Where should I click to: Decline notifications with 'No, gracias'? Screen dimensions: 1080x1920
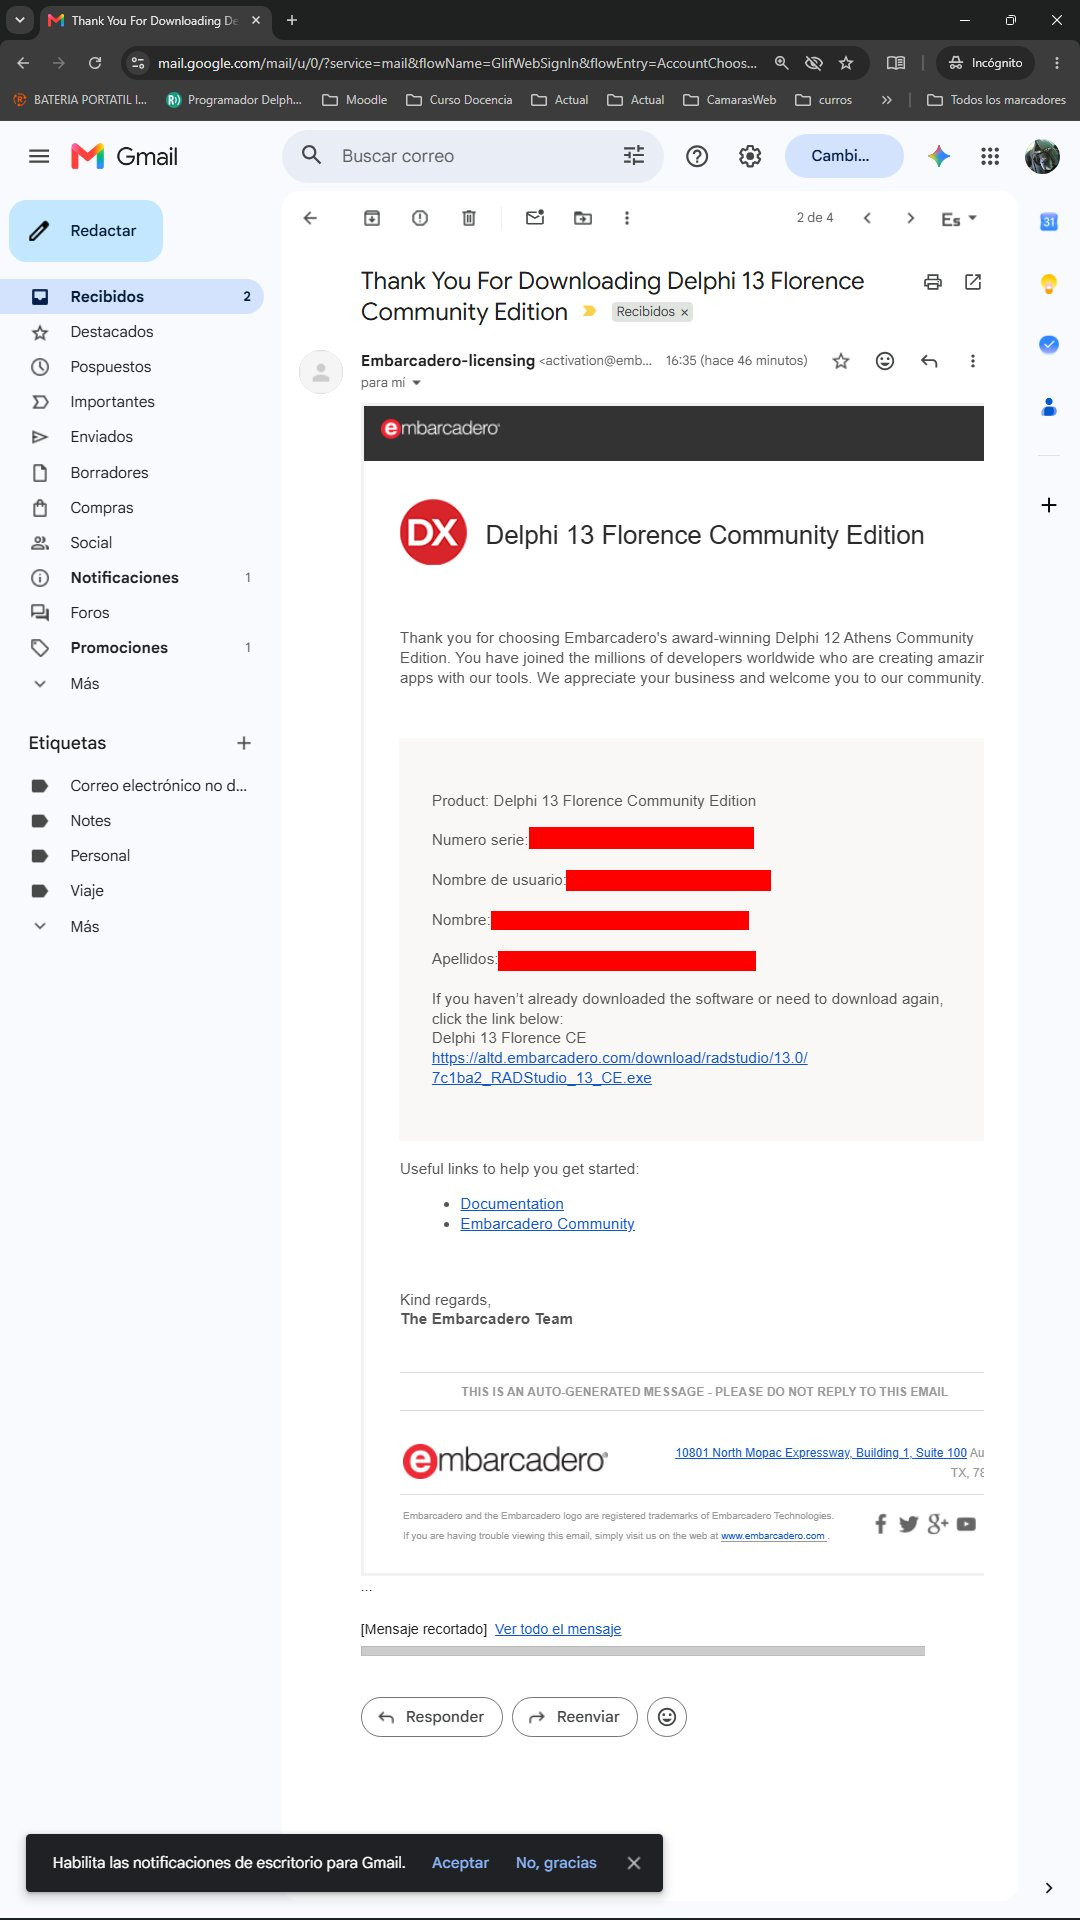pyautogui.click(x=556, y=1863)
